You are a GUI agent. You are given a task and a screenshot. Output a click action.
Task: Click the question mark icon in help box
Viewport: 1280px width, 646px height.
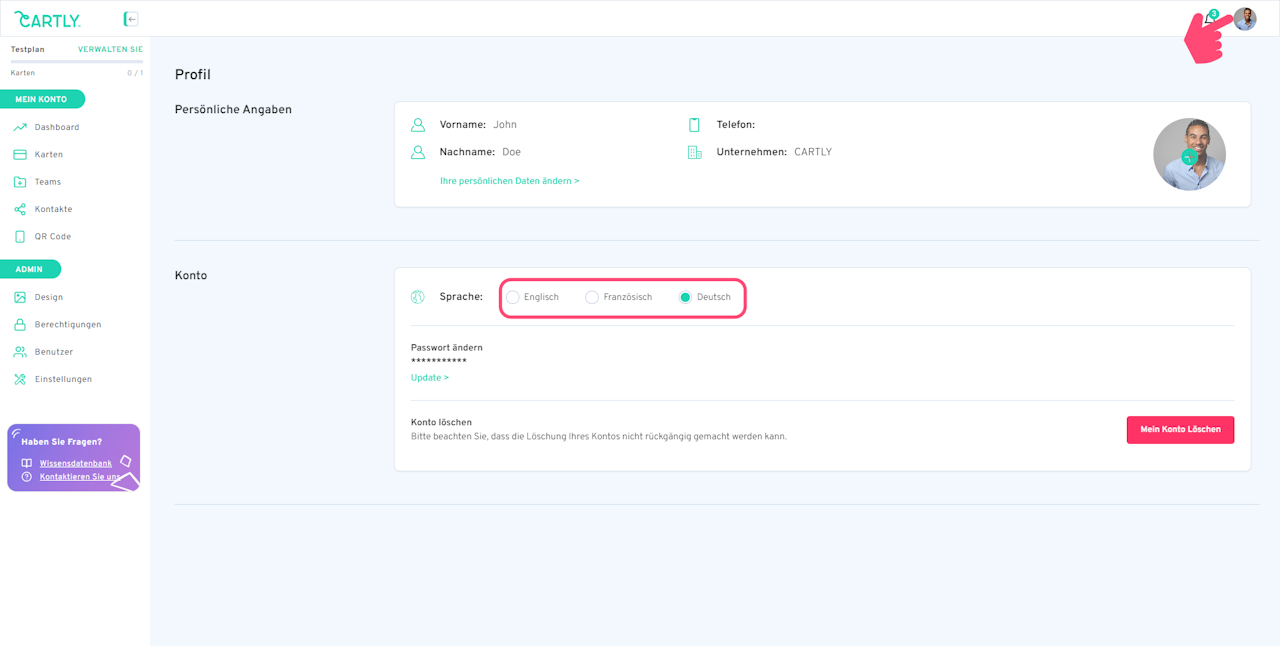(x=27, y=477)
